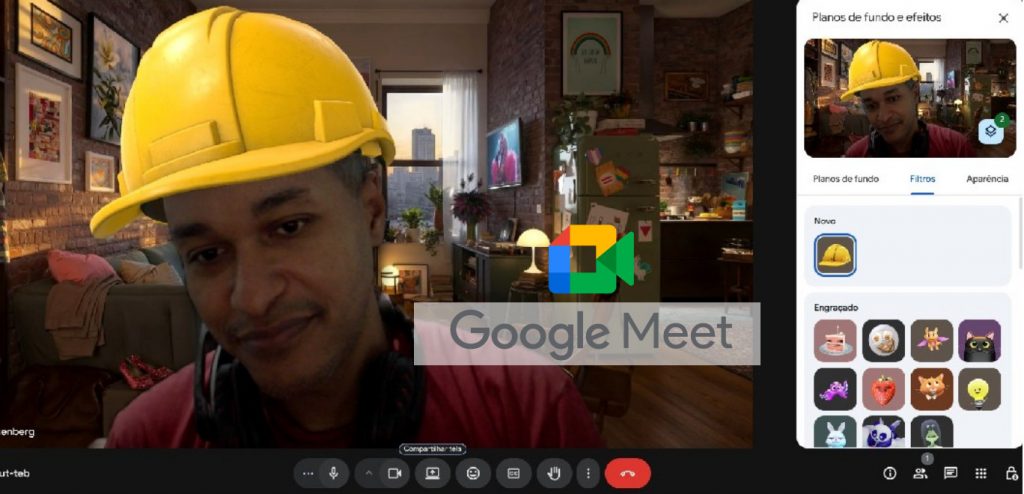Open the Aparência tab

click(987, 179)
